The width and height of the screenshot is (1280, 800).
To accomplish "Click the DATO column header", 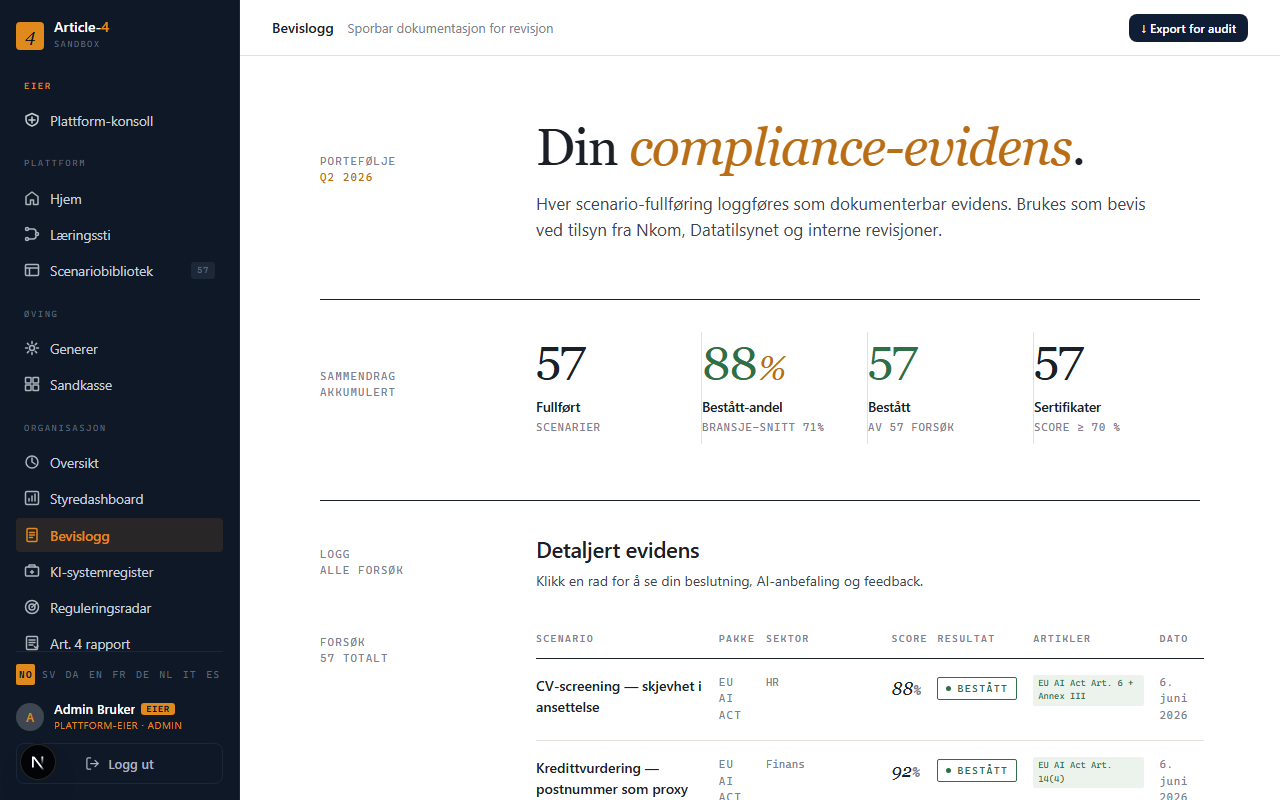I will (1174, 638).
